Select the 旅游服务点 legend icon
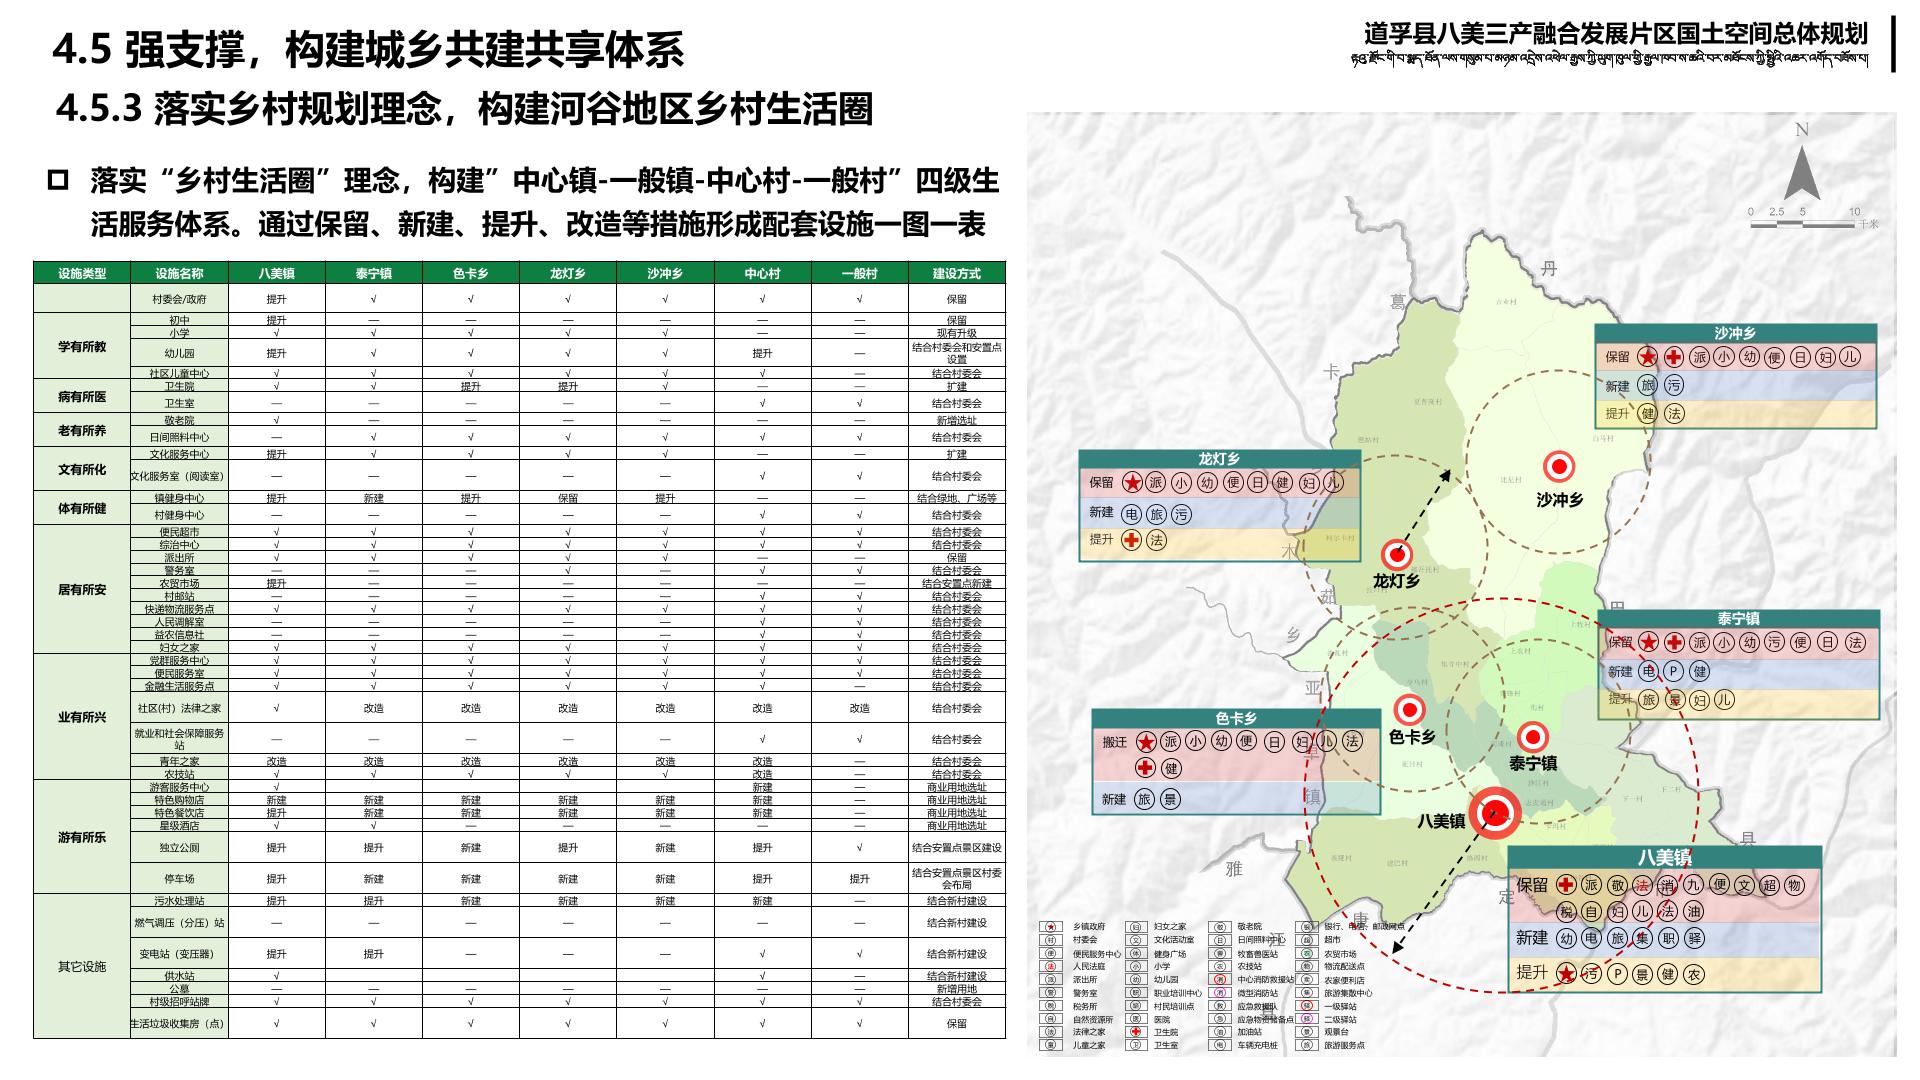Screen dimensions: 1920x1080 [x=1307, y=1045]
